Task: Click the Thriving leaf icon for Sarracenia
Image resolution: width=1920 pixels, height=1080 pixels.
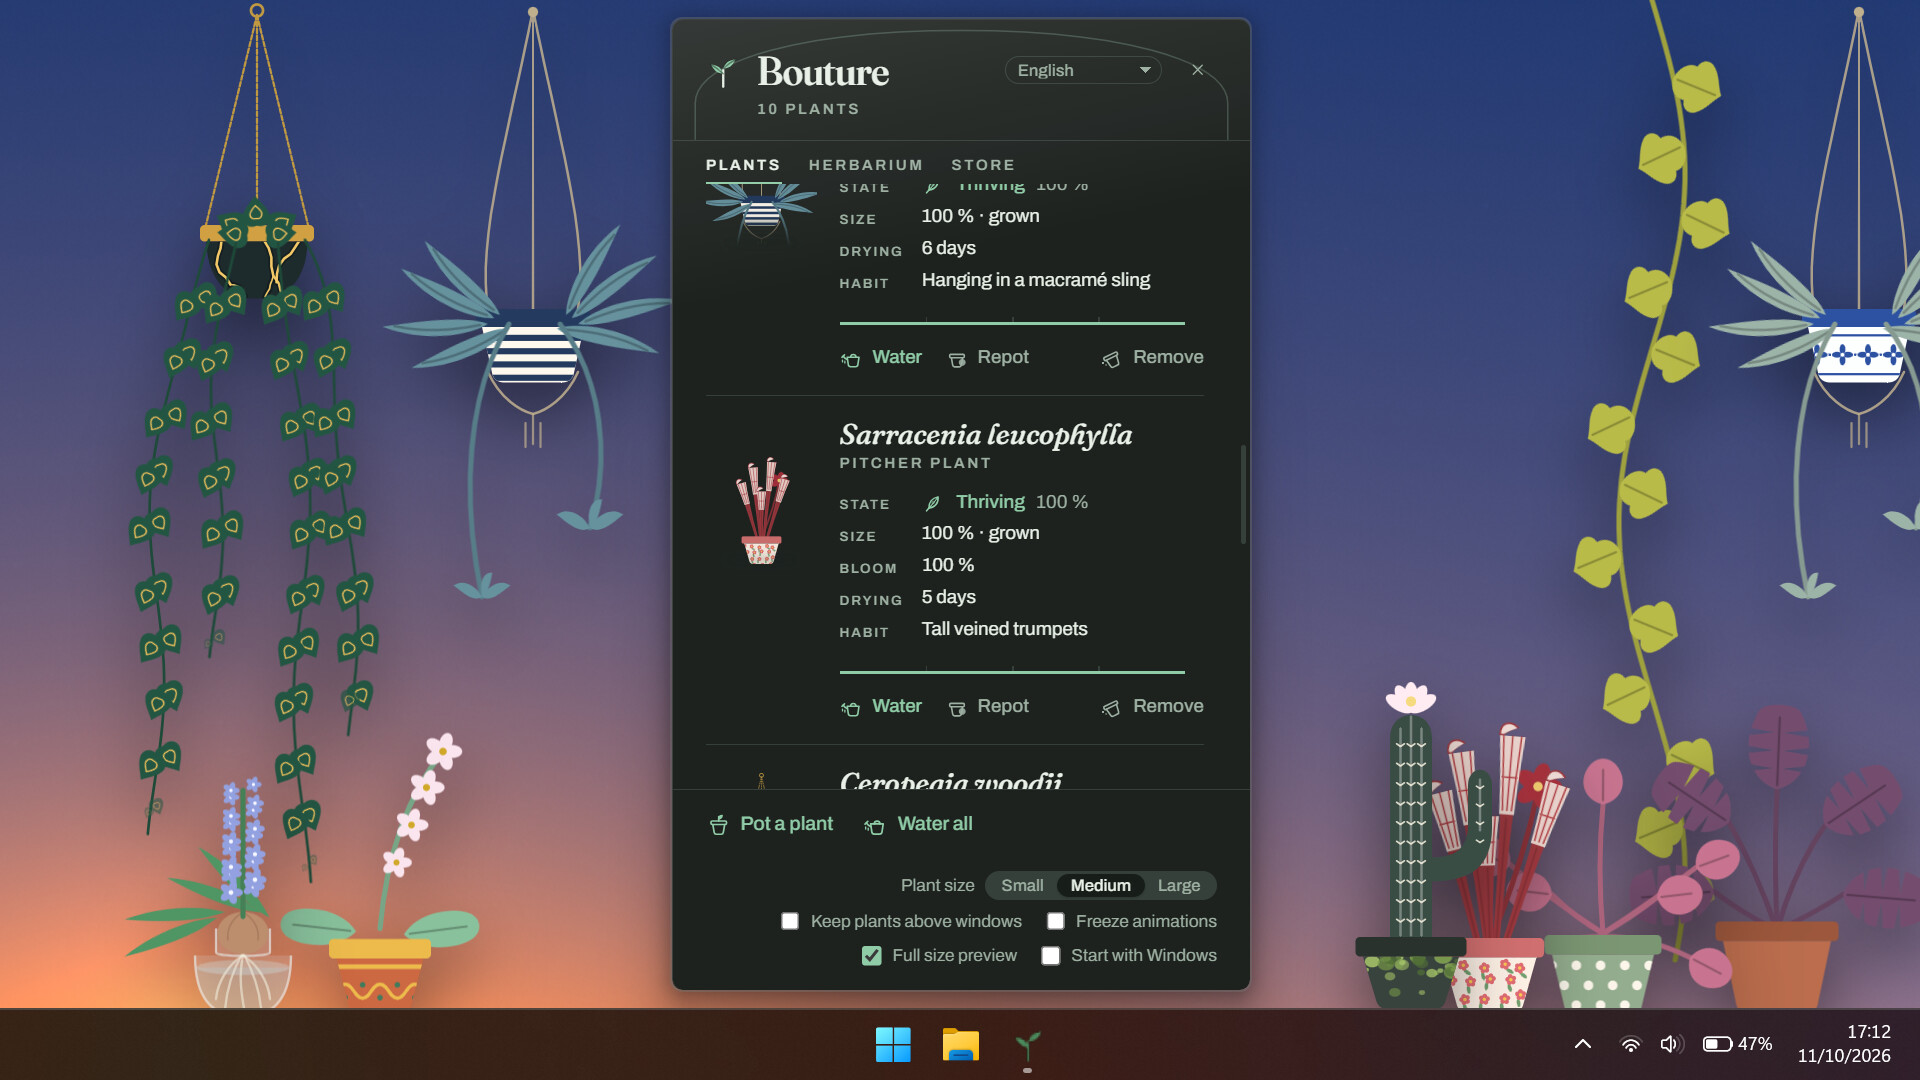Action: (932, 503)
